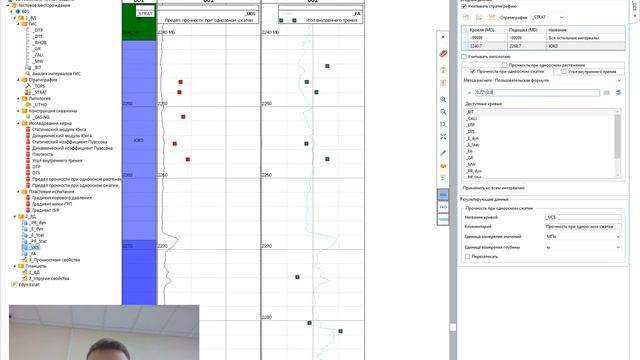Open 2_Упругие свойства plot under Планшеты
The width and height of the screenshot is (640, 360).
click(x=49, y=278)
